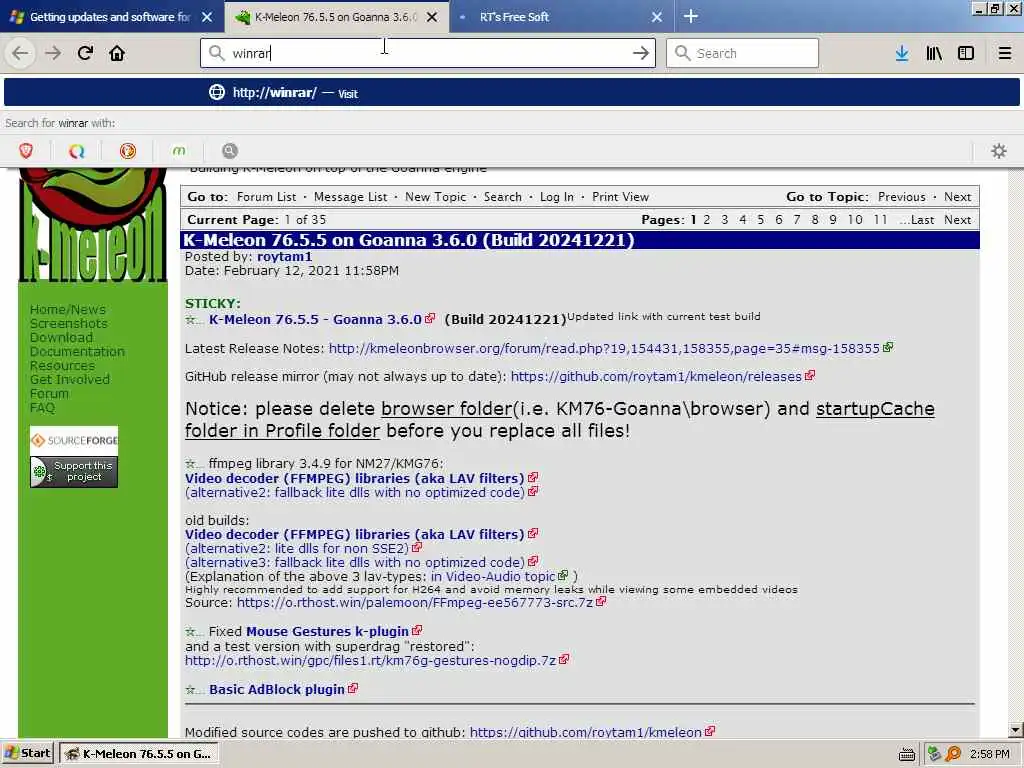
Task: Close the RT's Free Soft tab
Action: tap(657, 17)
